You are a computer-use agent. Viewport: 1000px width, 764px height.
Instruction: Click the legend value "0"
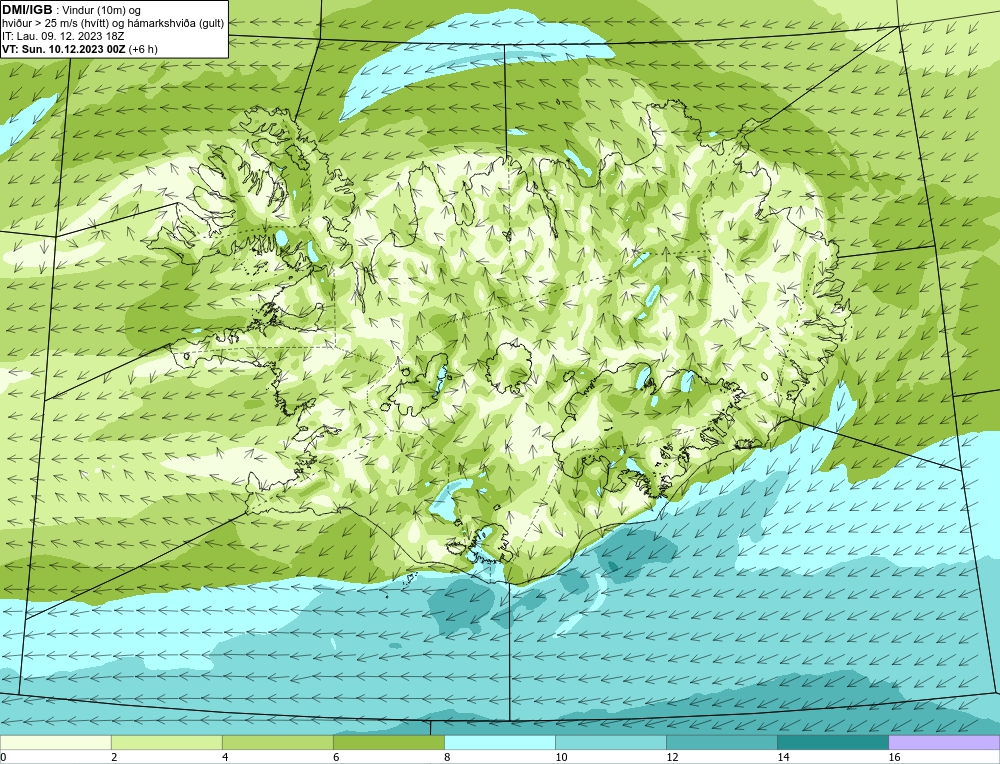(3, 757)
